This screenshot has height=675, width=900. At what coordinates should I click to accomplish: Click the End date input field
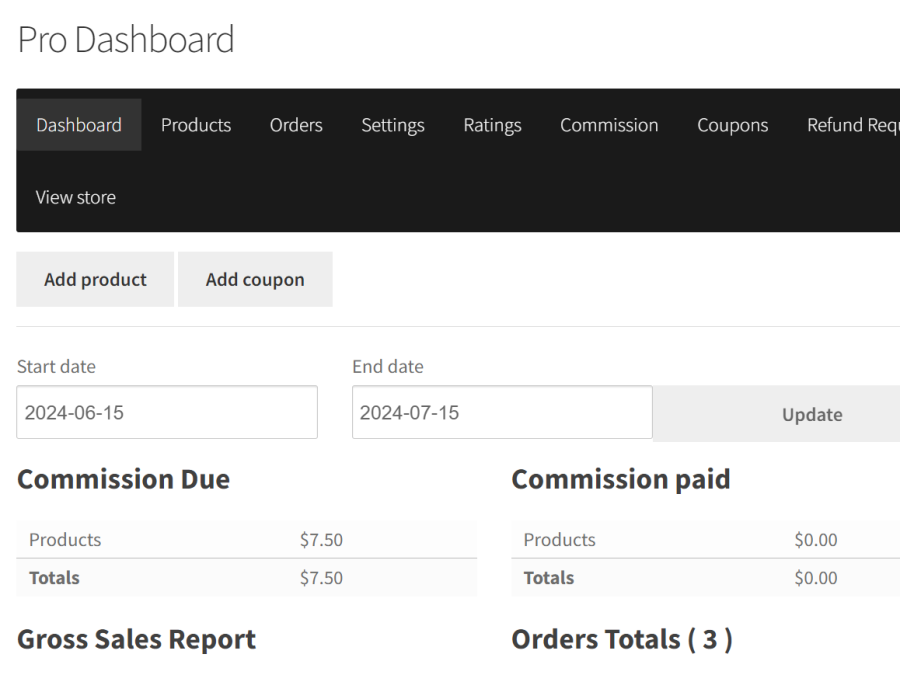click(501, 412)
